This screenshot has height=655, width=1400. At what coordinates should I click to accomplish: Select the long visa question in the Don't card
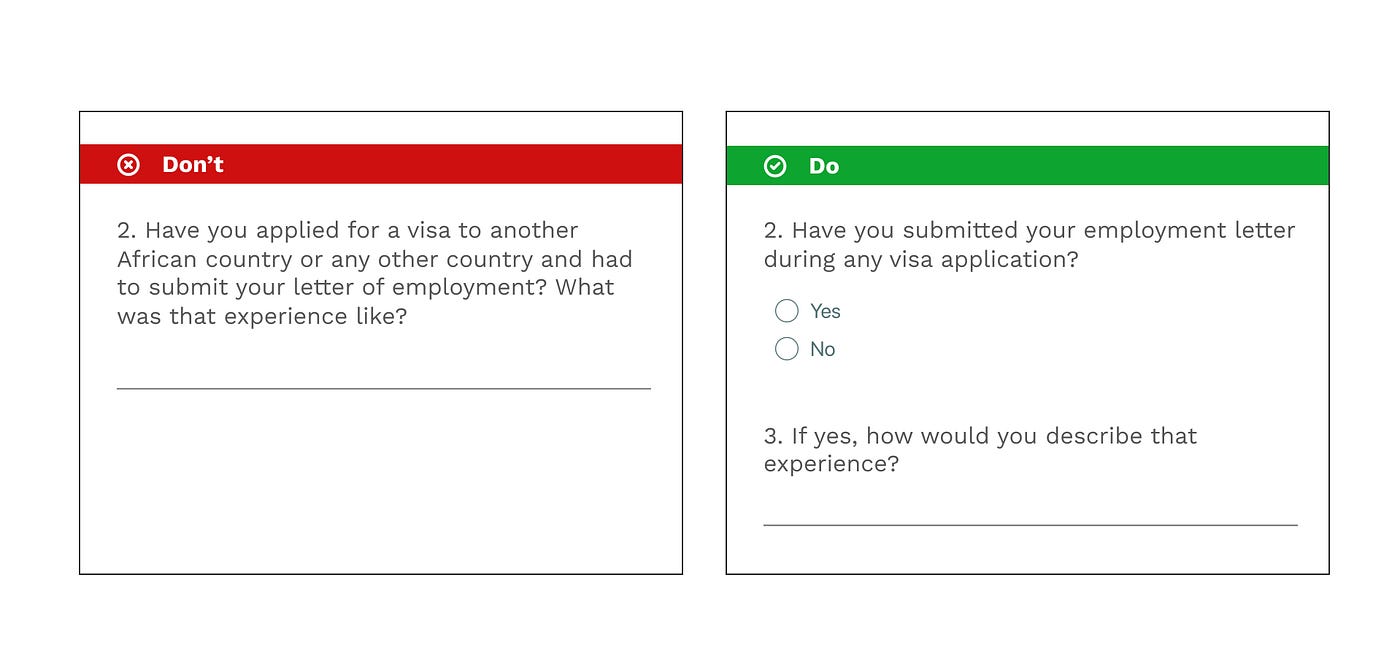375,273
